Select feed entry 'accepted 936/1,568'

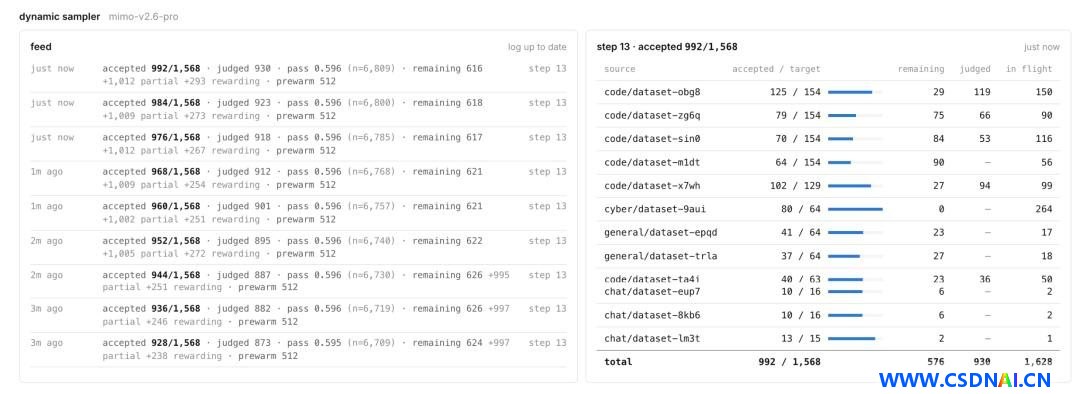[x=298, y=315]
